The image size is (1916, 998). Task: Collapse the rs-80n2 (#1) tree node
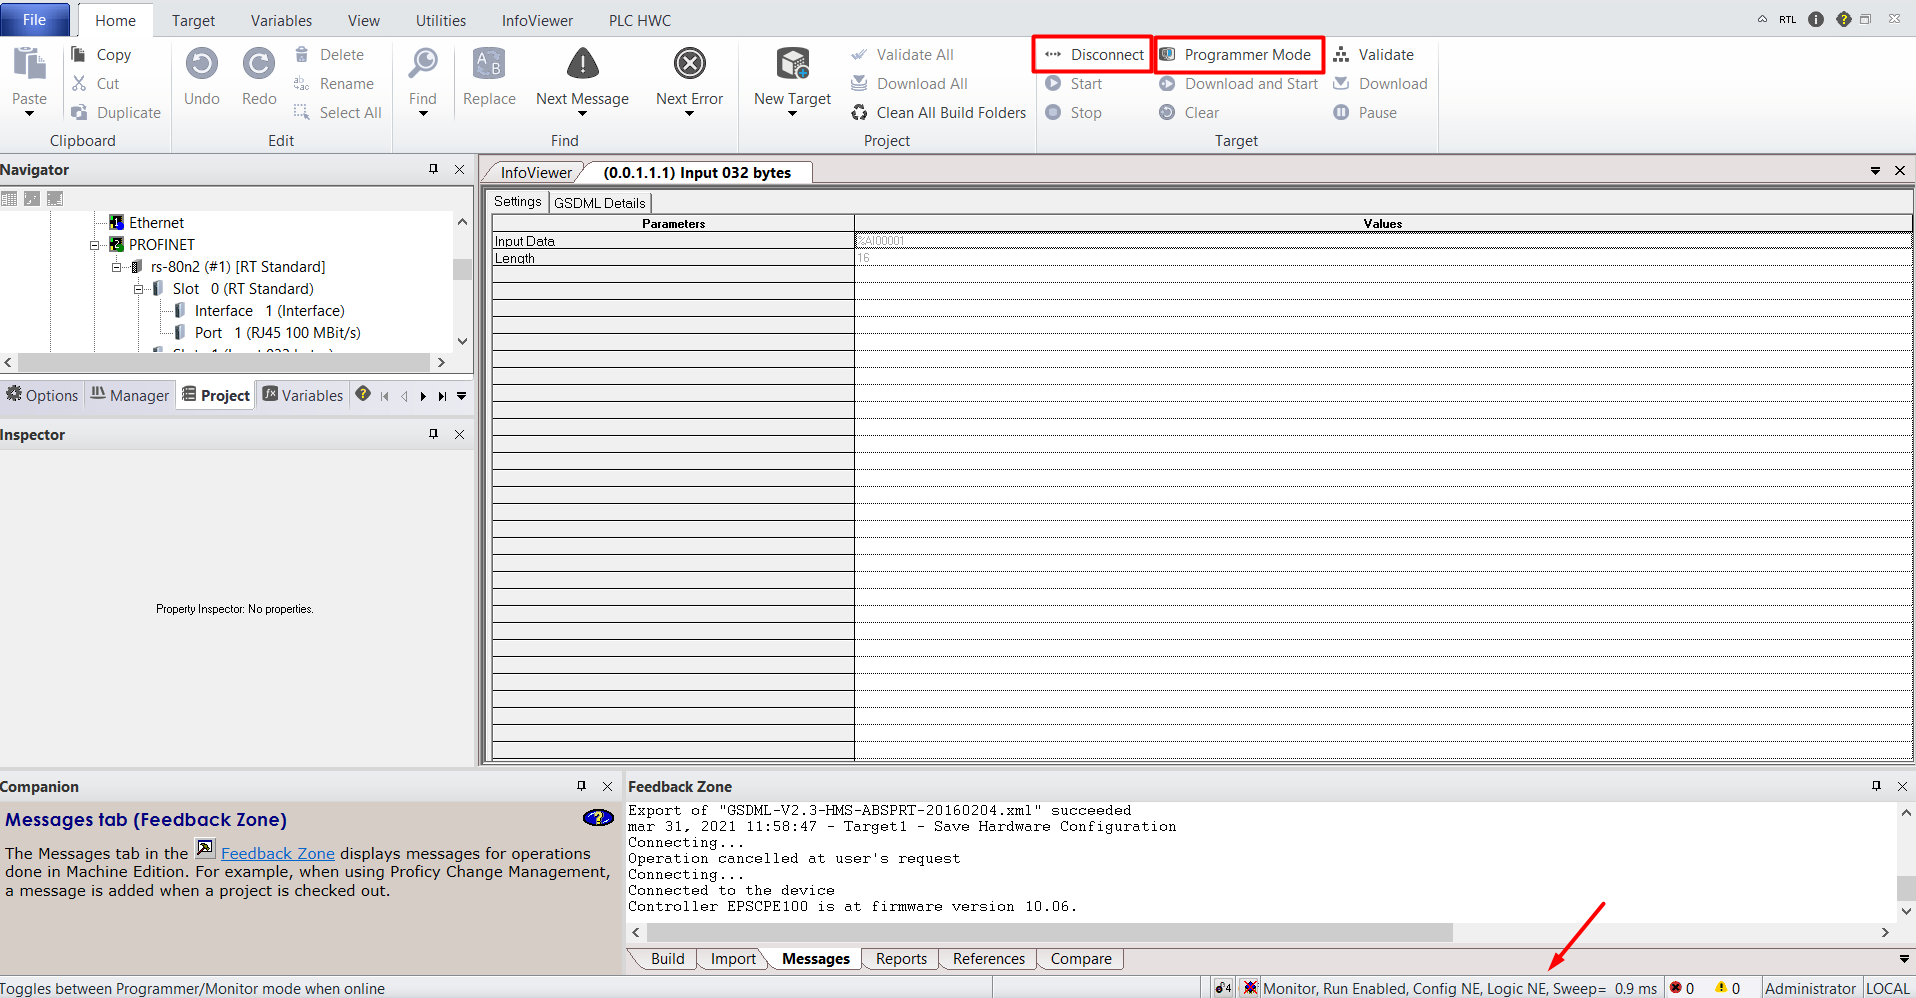click(117, 267)
